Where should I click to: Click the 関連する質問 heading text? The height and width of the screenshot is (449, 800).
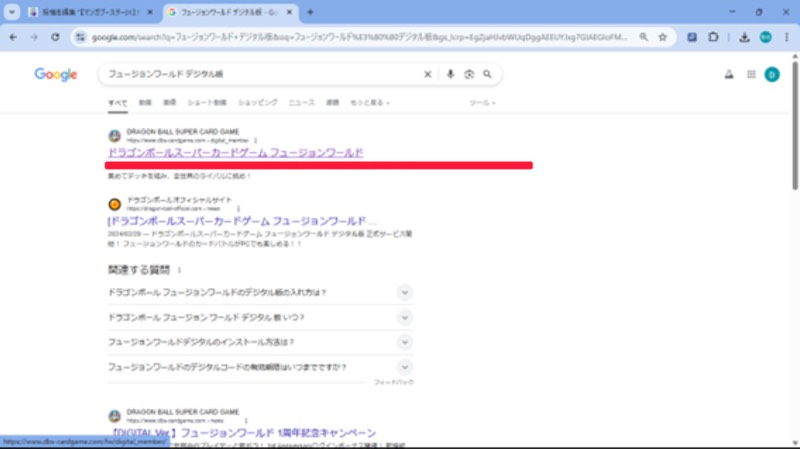tap(139, 270)
